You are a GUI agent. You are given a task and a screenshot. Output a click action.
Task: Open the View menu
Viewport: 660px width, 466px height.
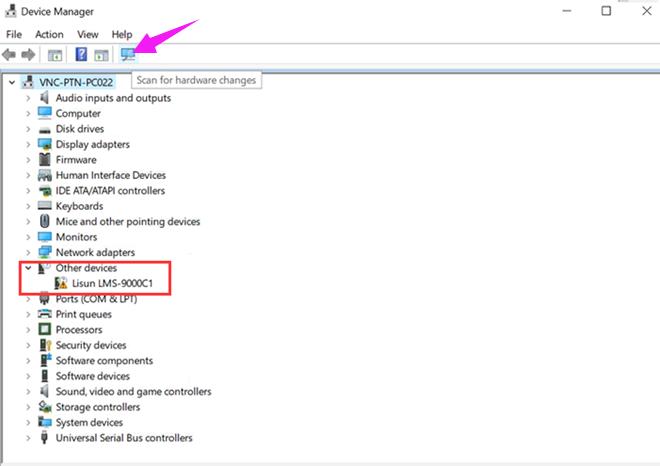[88, 34]
